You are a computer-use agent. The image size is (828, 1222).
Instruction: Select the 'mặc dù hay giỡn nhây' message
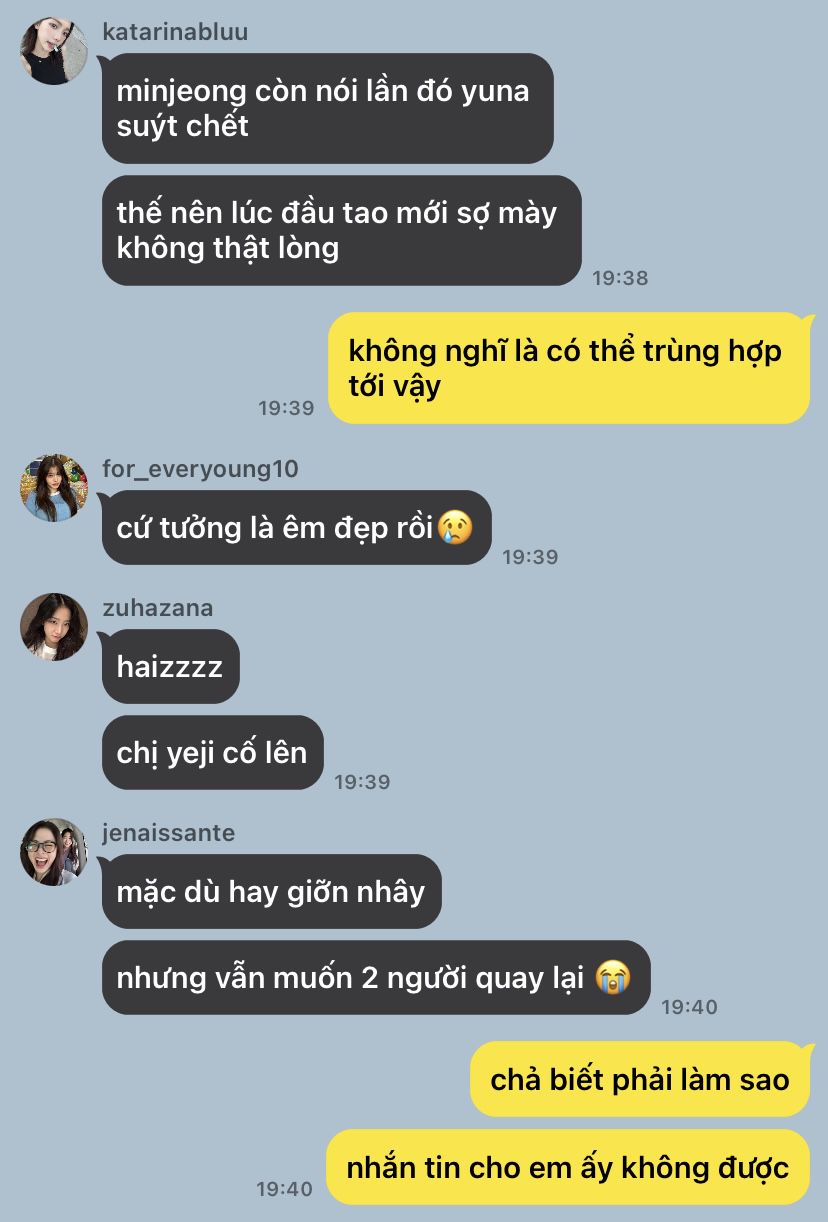coord(272,891)
